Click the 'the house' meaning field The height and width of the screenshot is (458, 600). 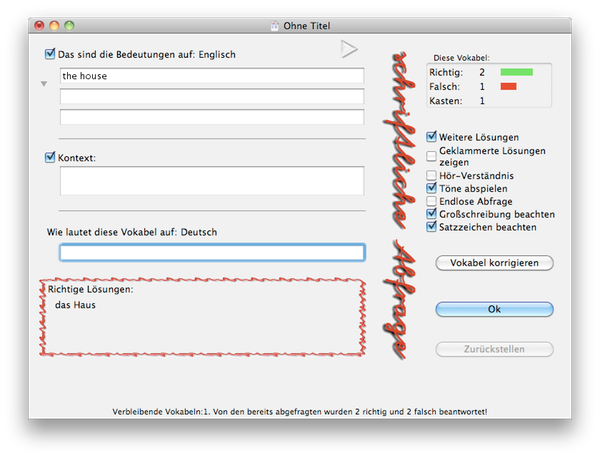click(212, 76)
